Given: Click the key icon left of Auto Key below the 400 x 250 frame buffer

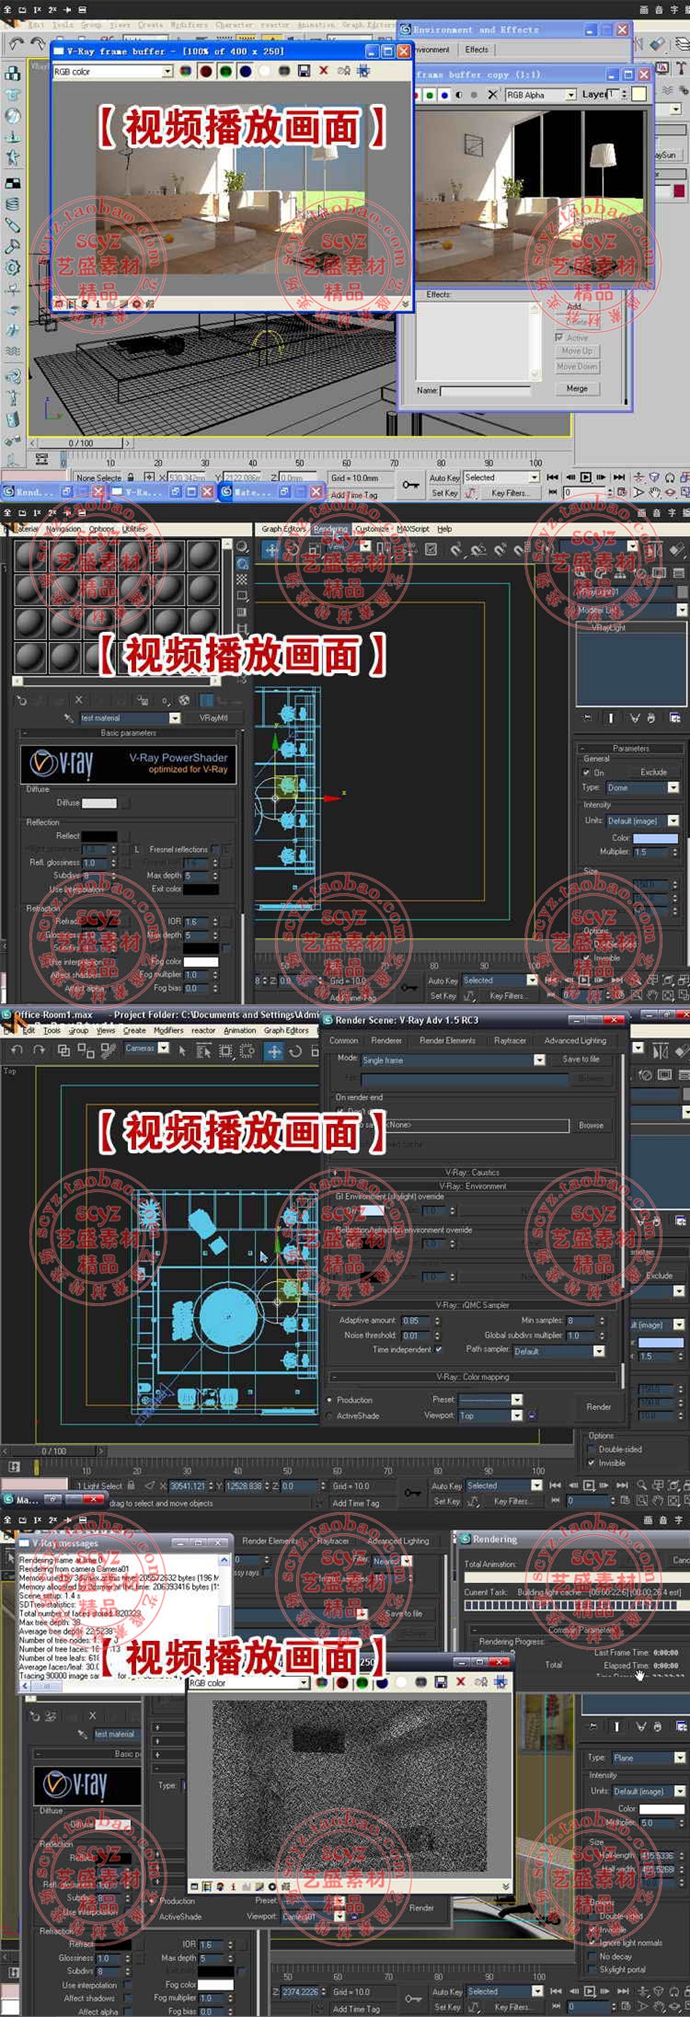Looking at the screenshot, I should [411, 485].
